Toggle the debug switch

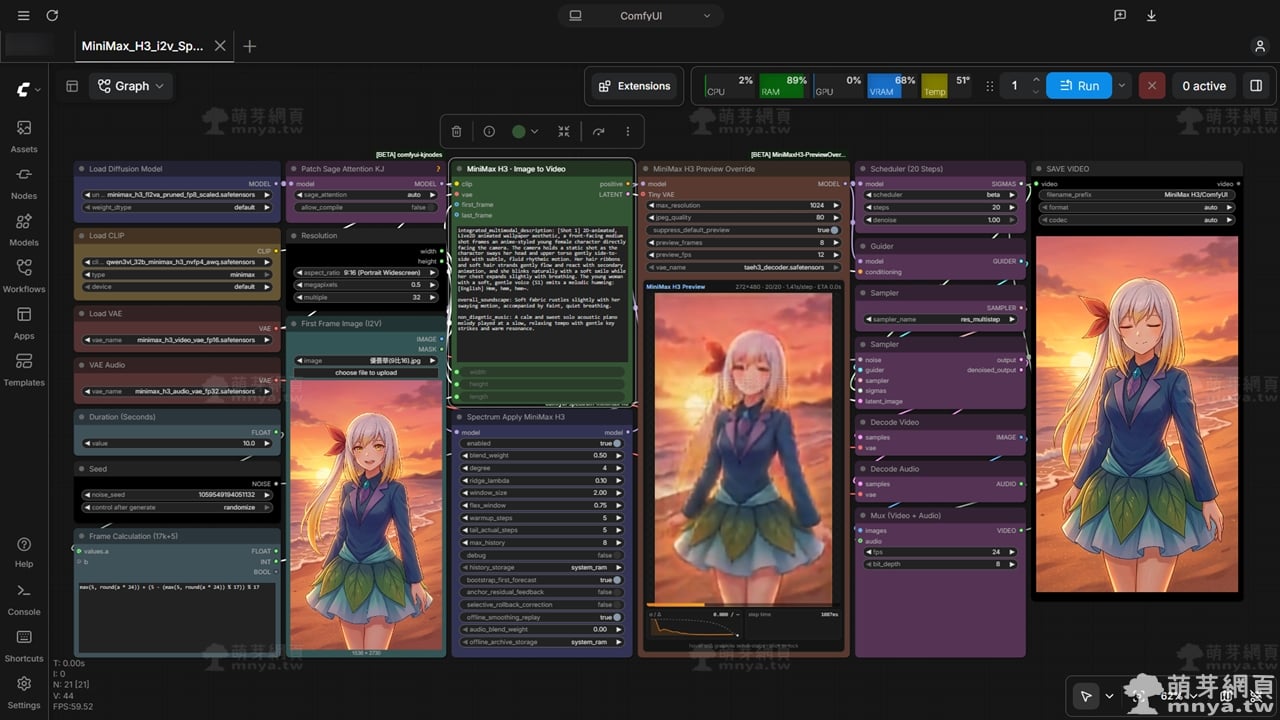click(540, 555)
